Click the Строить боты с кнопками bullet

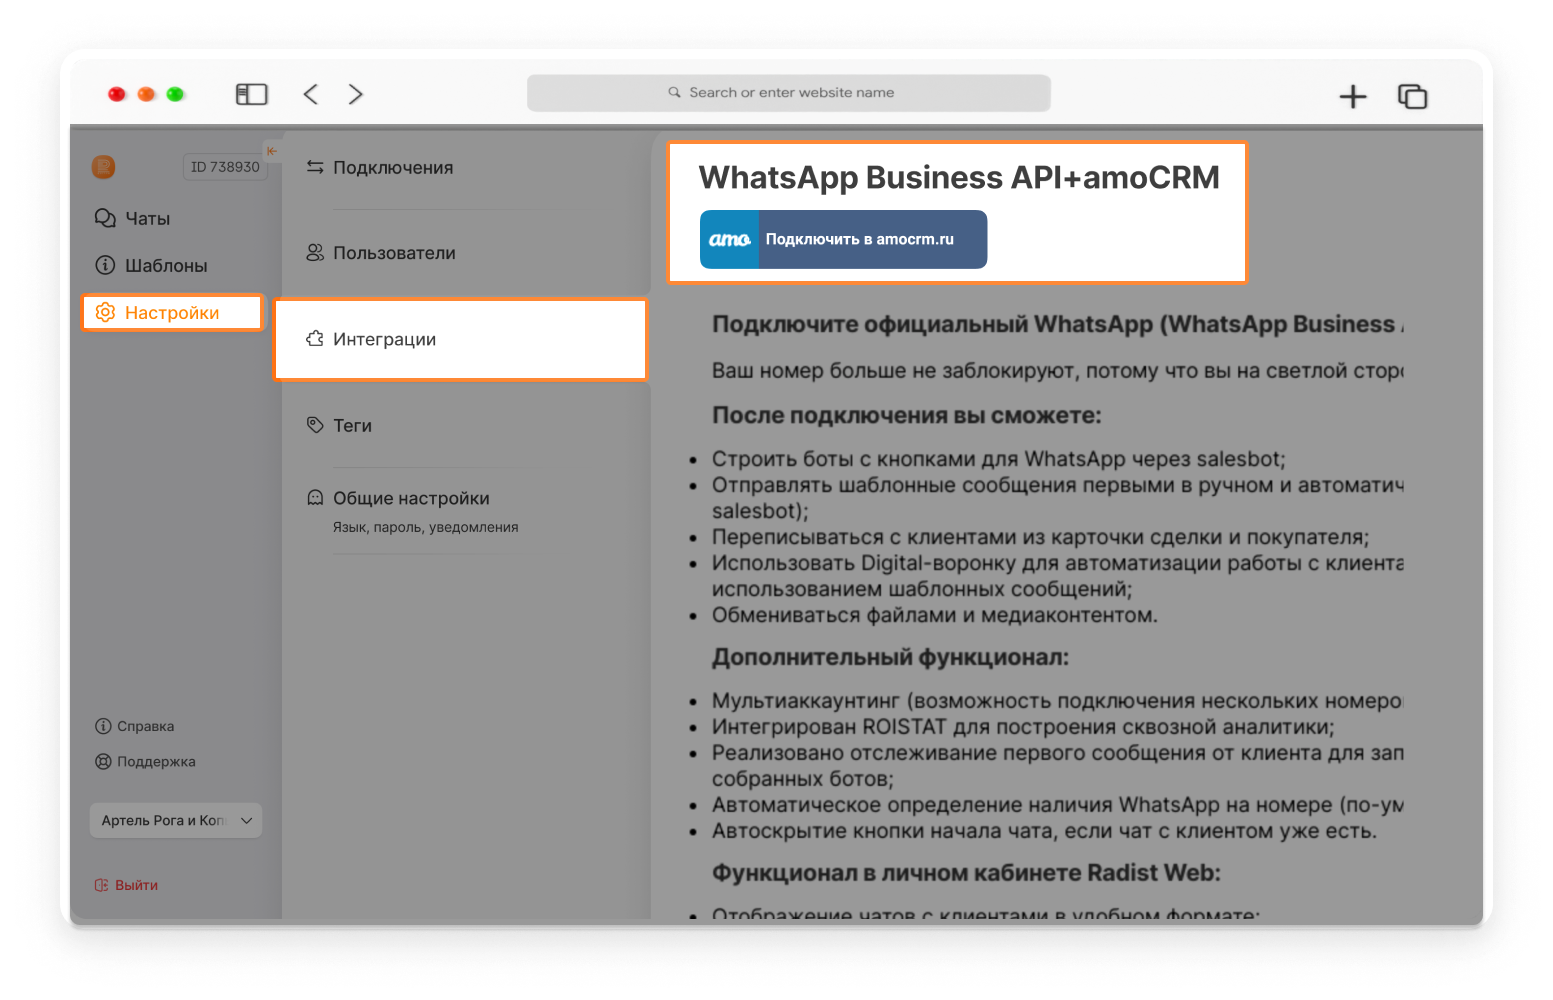[998, 459]
